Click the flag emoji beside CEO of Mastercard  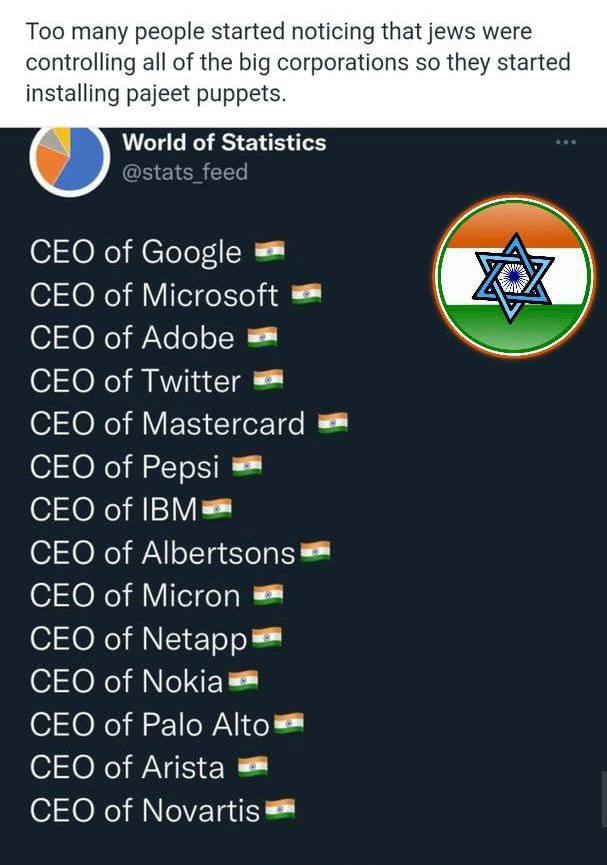tap(333, 423)
